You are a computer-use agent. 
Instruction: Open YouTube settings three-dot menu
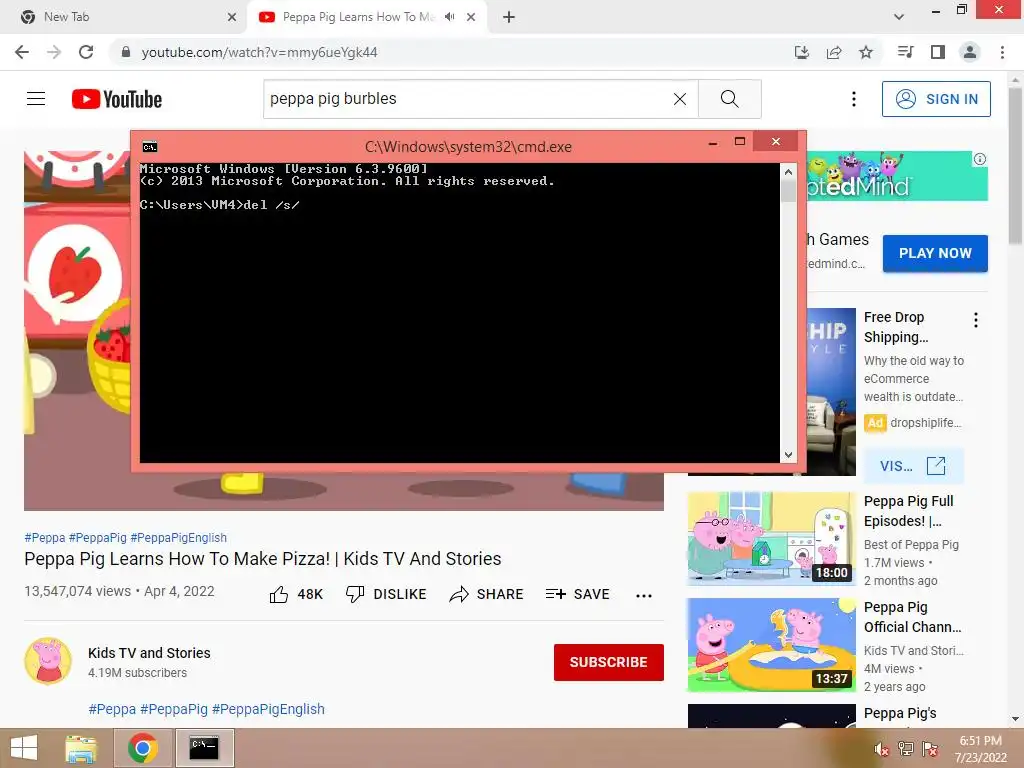(854, 99)
